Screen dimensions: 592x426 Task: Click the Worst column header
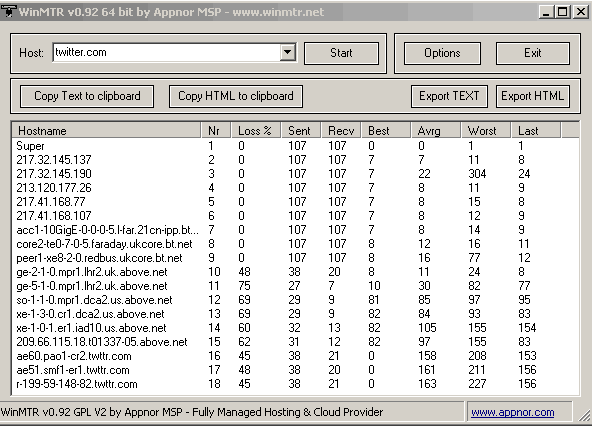pyautogui.click(x=485, y=131)
